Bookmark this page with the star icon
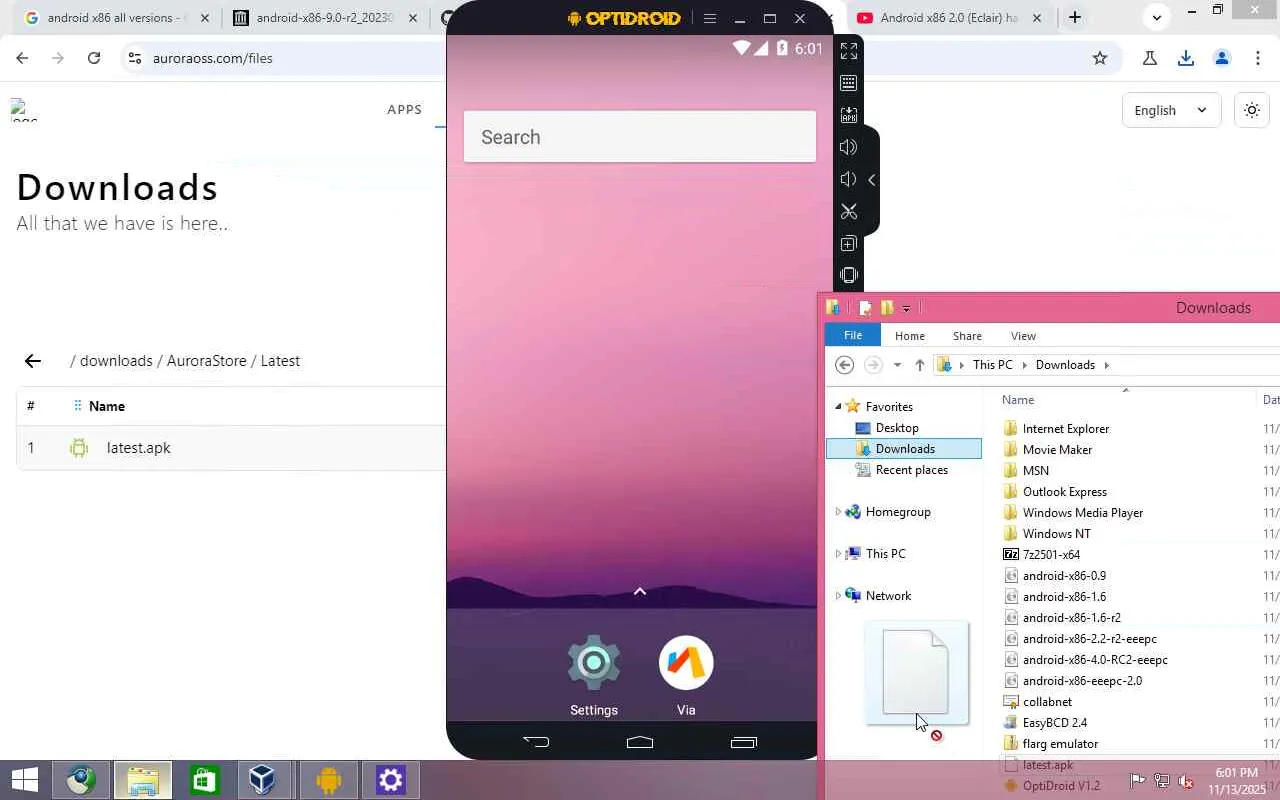This screenshot has height=800, width=1280. click(1100, 58)
